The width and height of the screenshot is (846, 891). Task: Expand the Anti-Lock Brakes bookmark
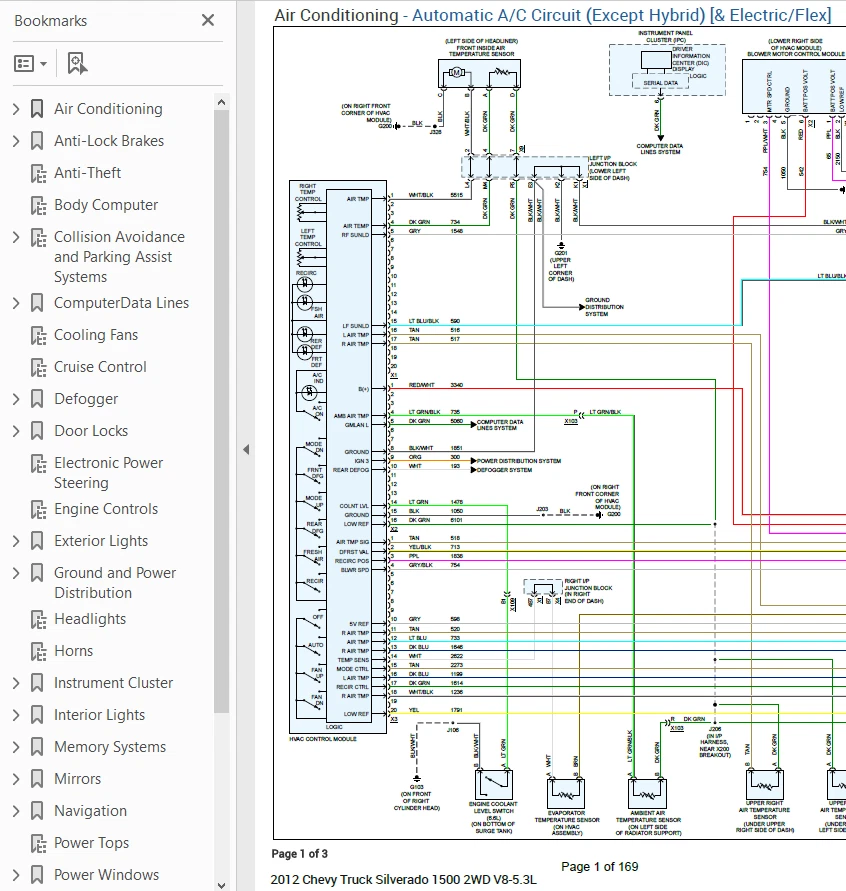pyautogui.click(x=14, y=140)
